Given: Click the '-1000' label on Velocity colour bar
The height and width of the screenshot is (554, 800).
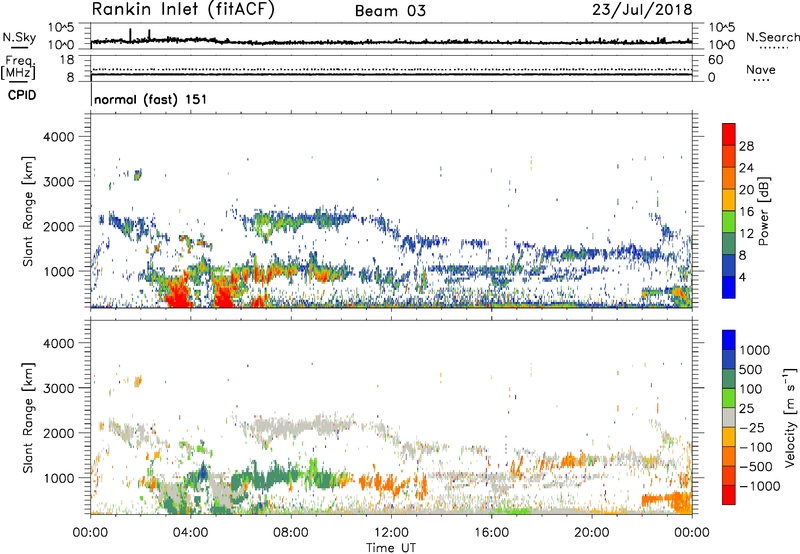Looking at the screenshot, I should (x=759, y=486).
